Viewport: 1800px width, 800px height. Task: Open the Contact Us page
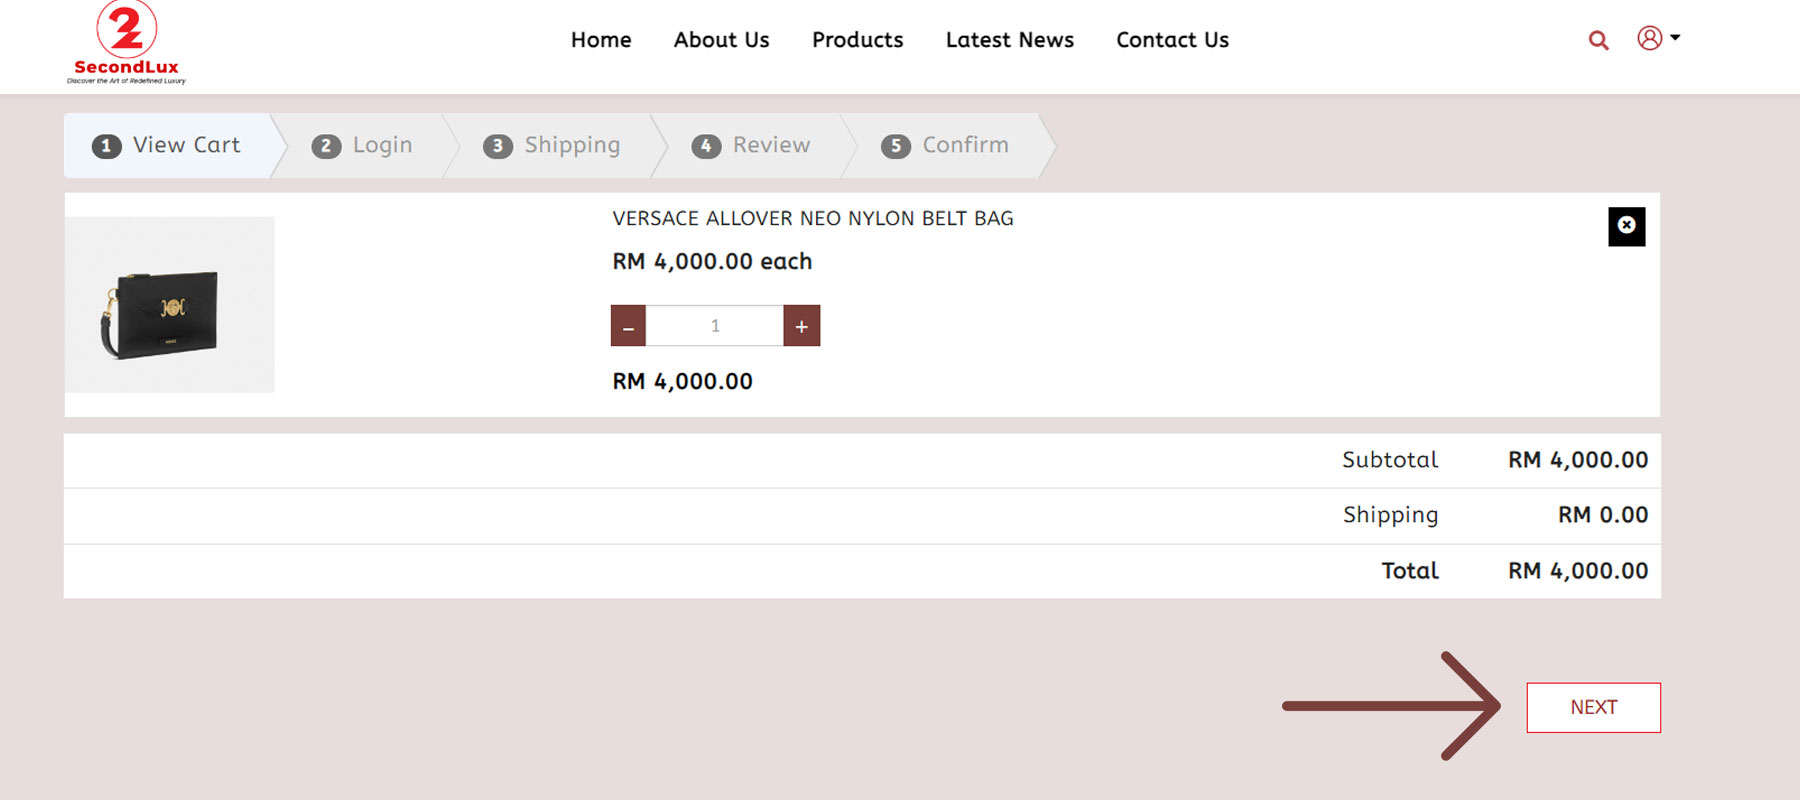pos(1172,40)
